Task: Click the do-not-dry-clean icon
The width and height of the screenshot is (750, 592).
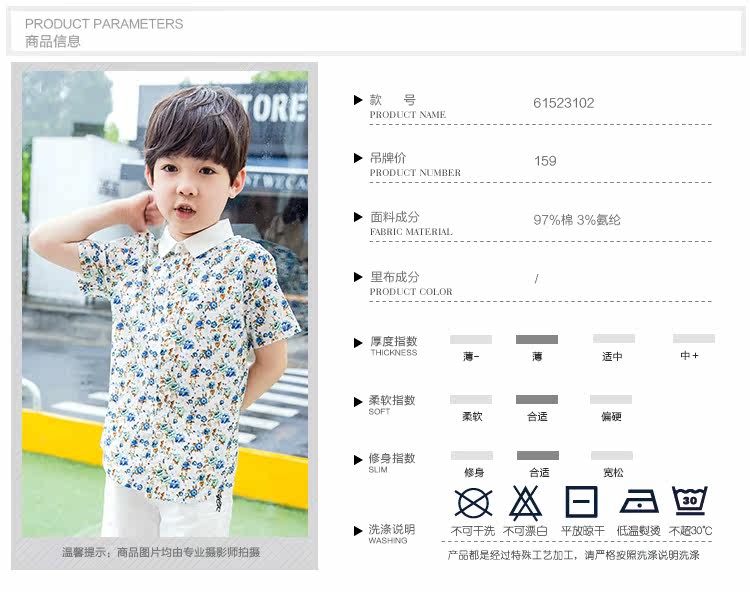Action: (x=473, y=503)
